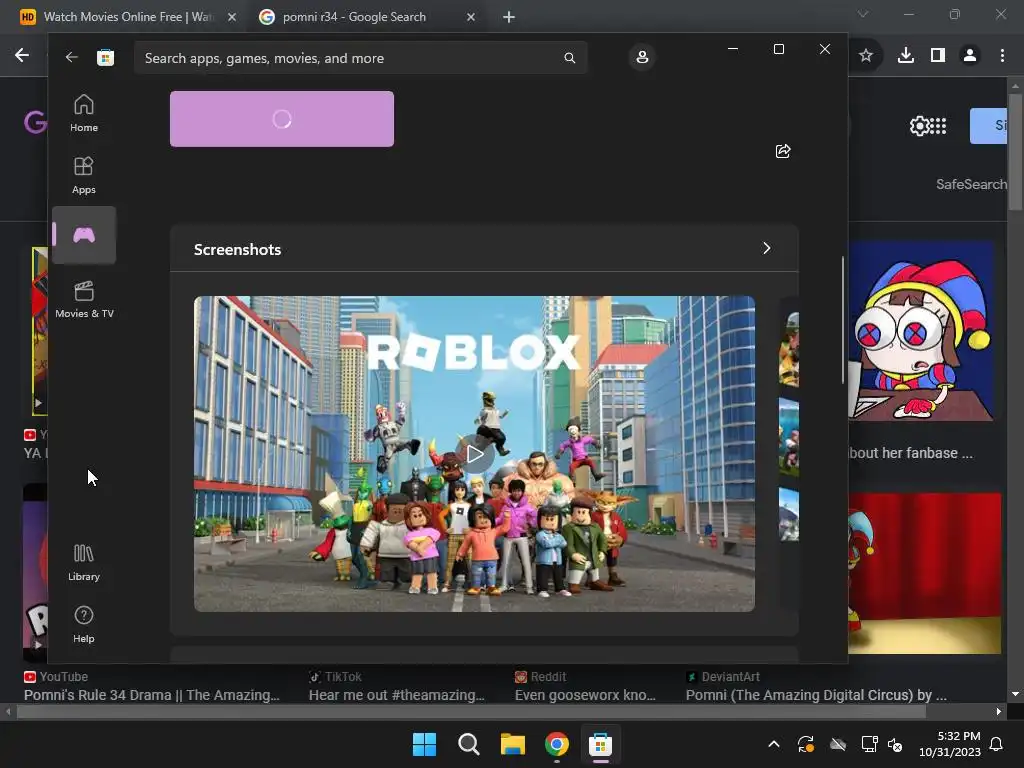Click Chrome icon in taskbar
Viewport: 1024px width, 768px height.
(x=556, y=744)
